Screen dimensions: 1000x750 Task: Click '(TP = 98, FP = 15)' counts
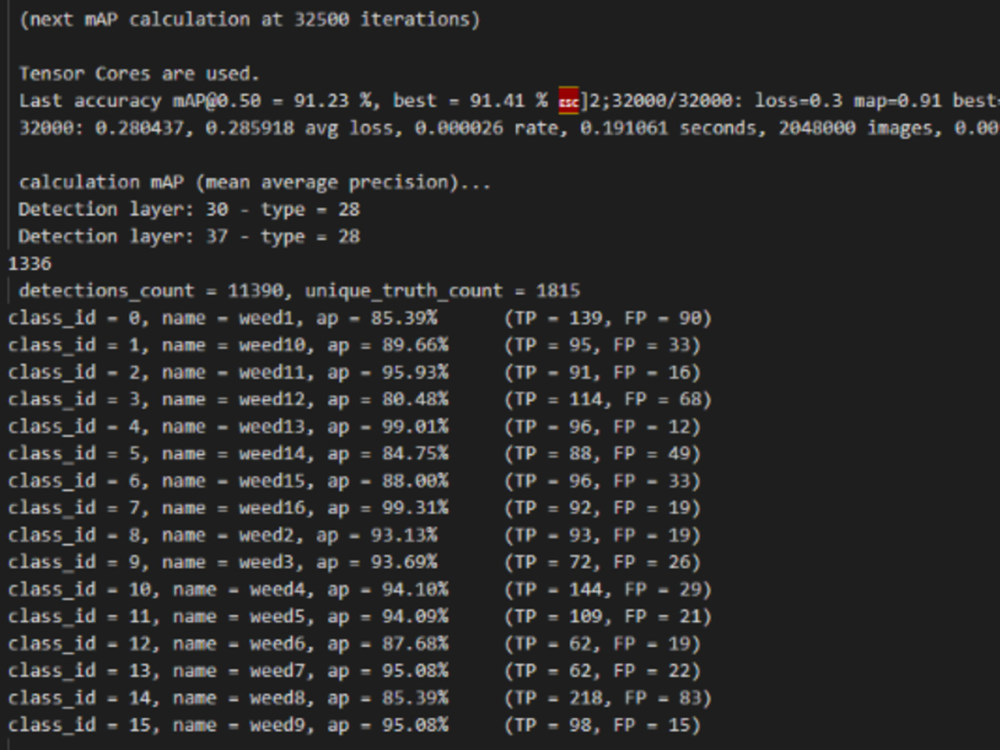click(602, 724)
